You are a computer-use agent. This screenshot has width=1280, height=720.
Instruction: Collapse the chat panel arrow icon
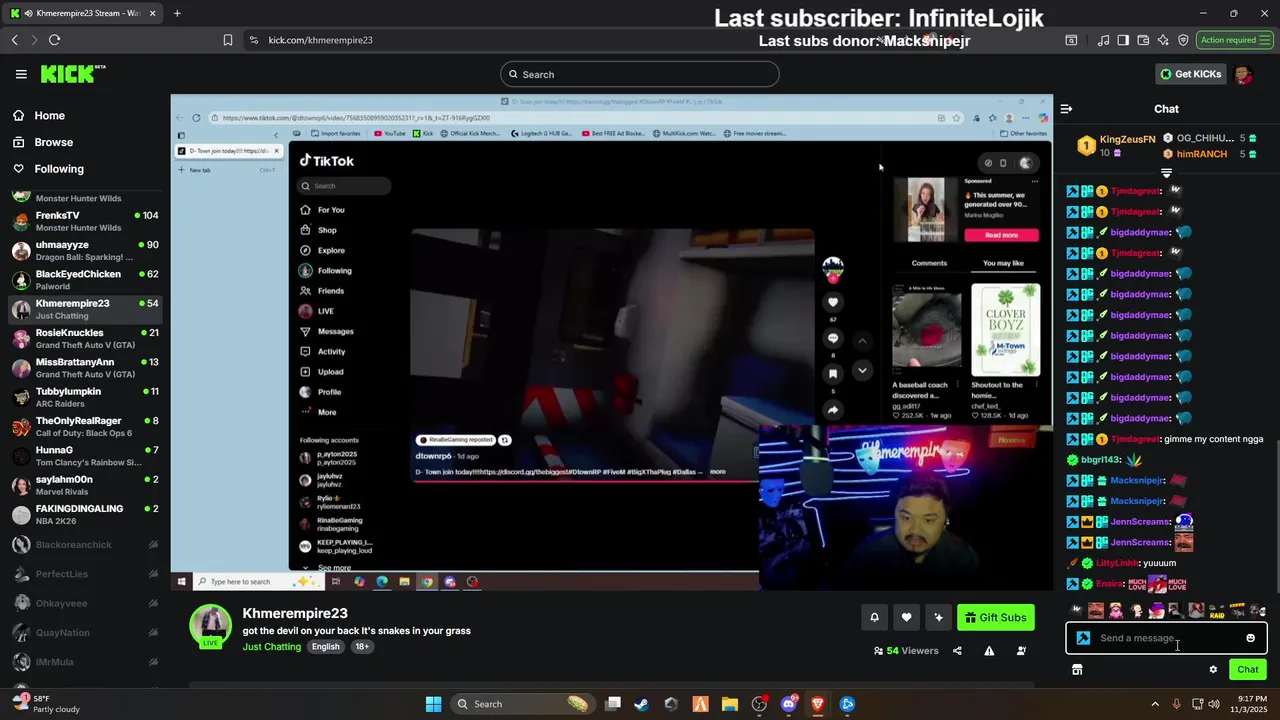(1066, 109)
